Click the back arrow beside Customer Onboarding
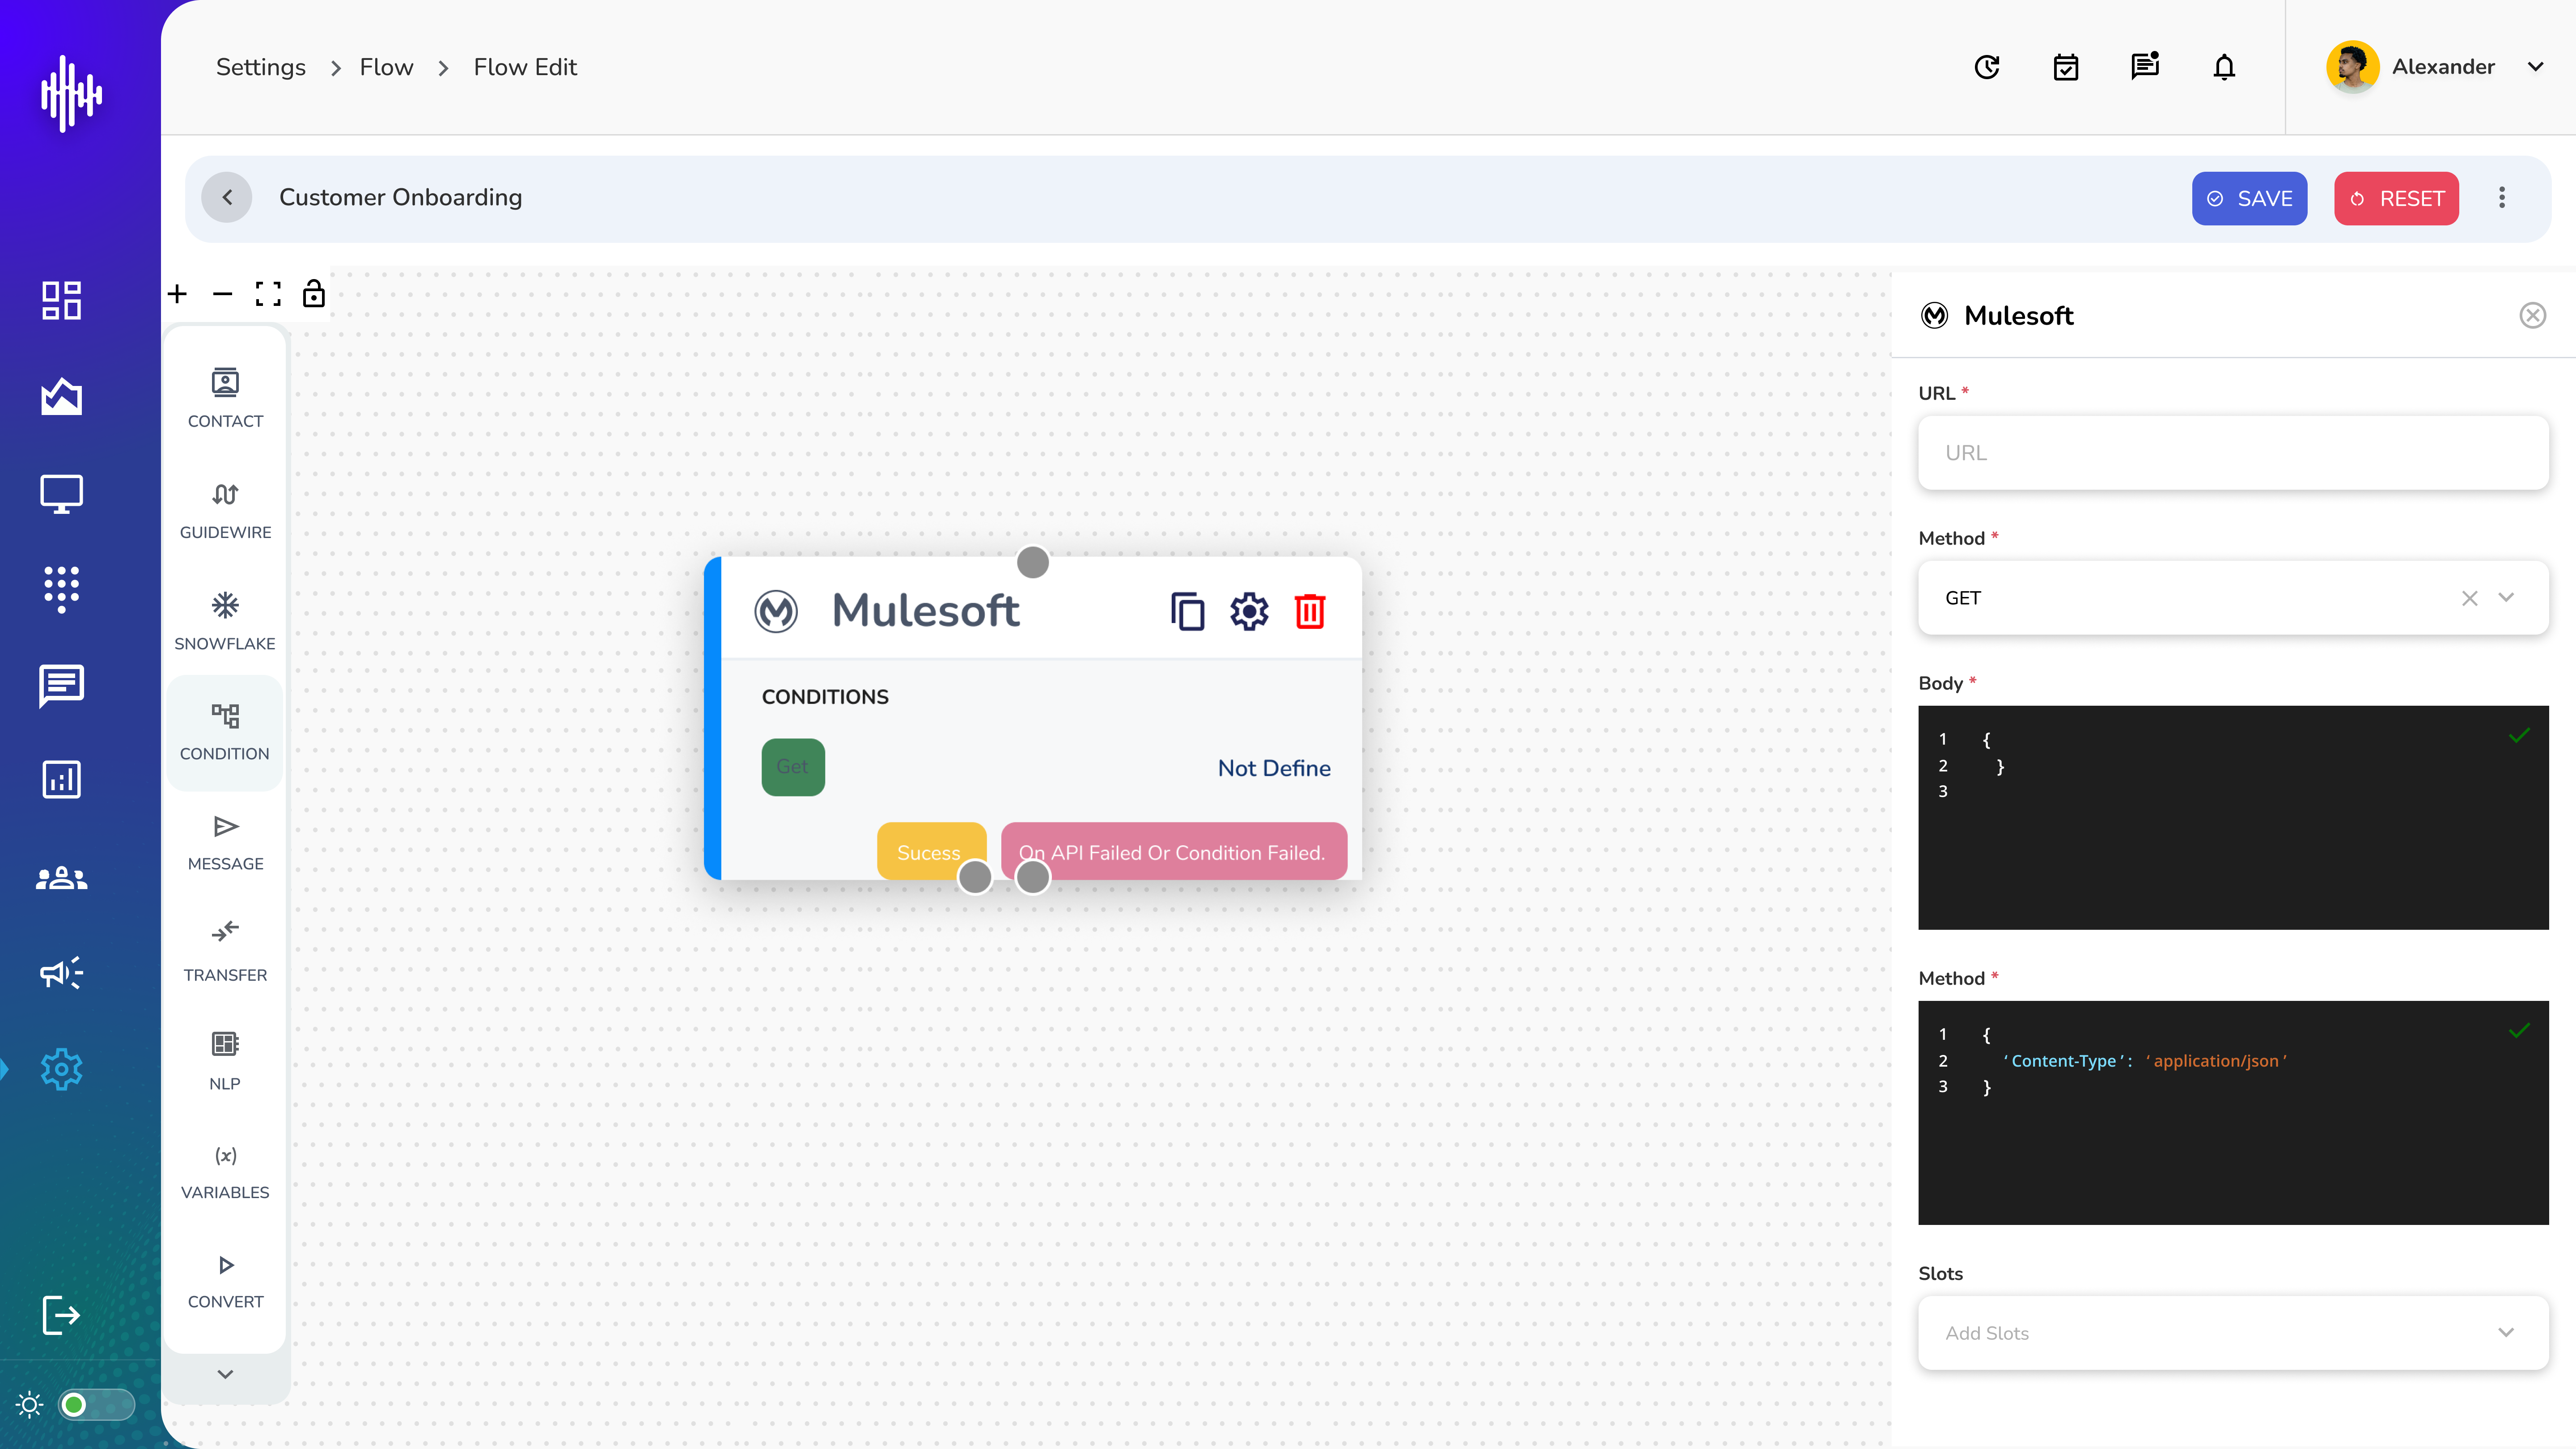 pyautogui.click(x=227, y=197)
